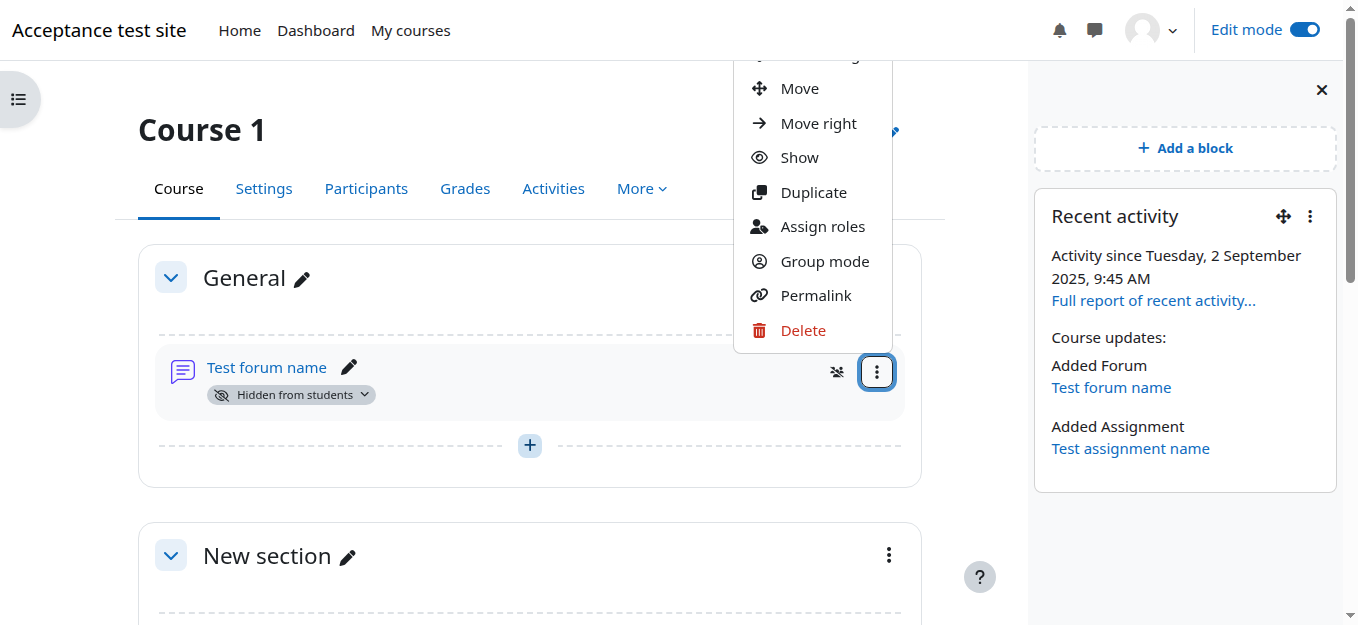1358x625 pixels.
Task: Edit the New section title pencil icon
Action: coord(348,557)
